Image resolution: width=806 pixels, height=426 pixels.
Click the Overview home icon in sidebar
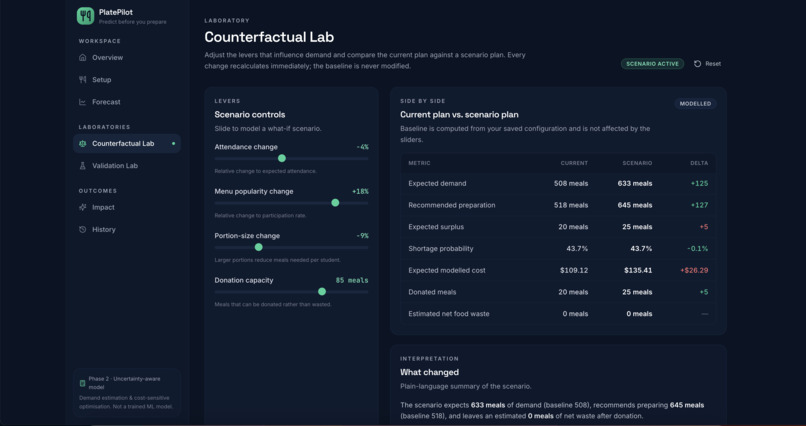click(x=82, y=58)
